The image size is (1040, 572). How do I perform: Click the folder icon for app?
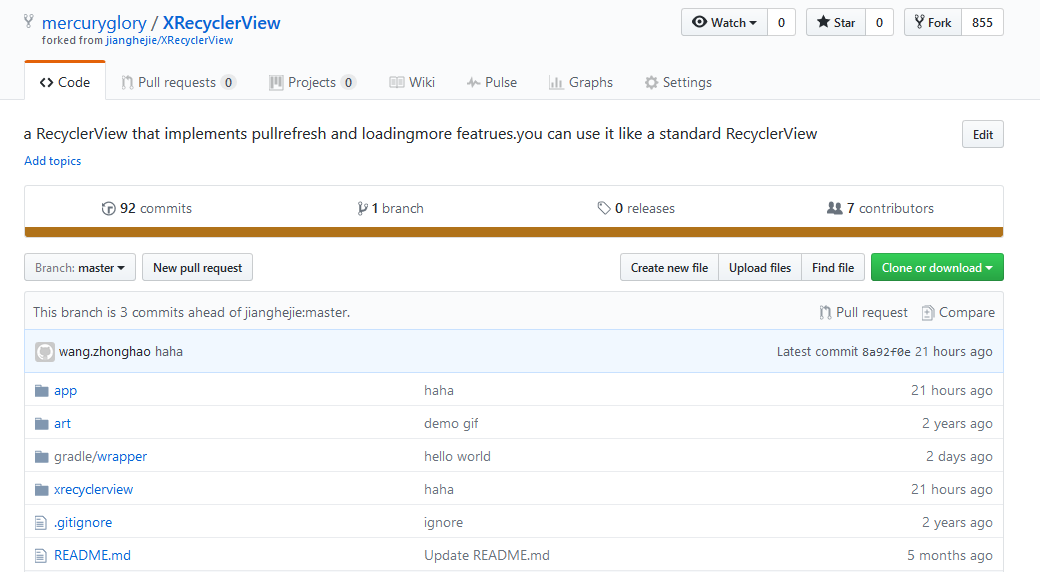(42, 390)
